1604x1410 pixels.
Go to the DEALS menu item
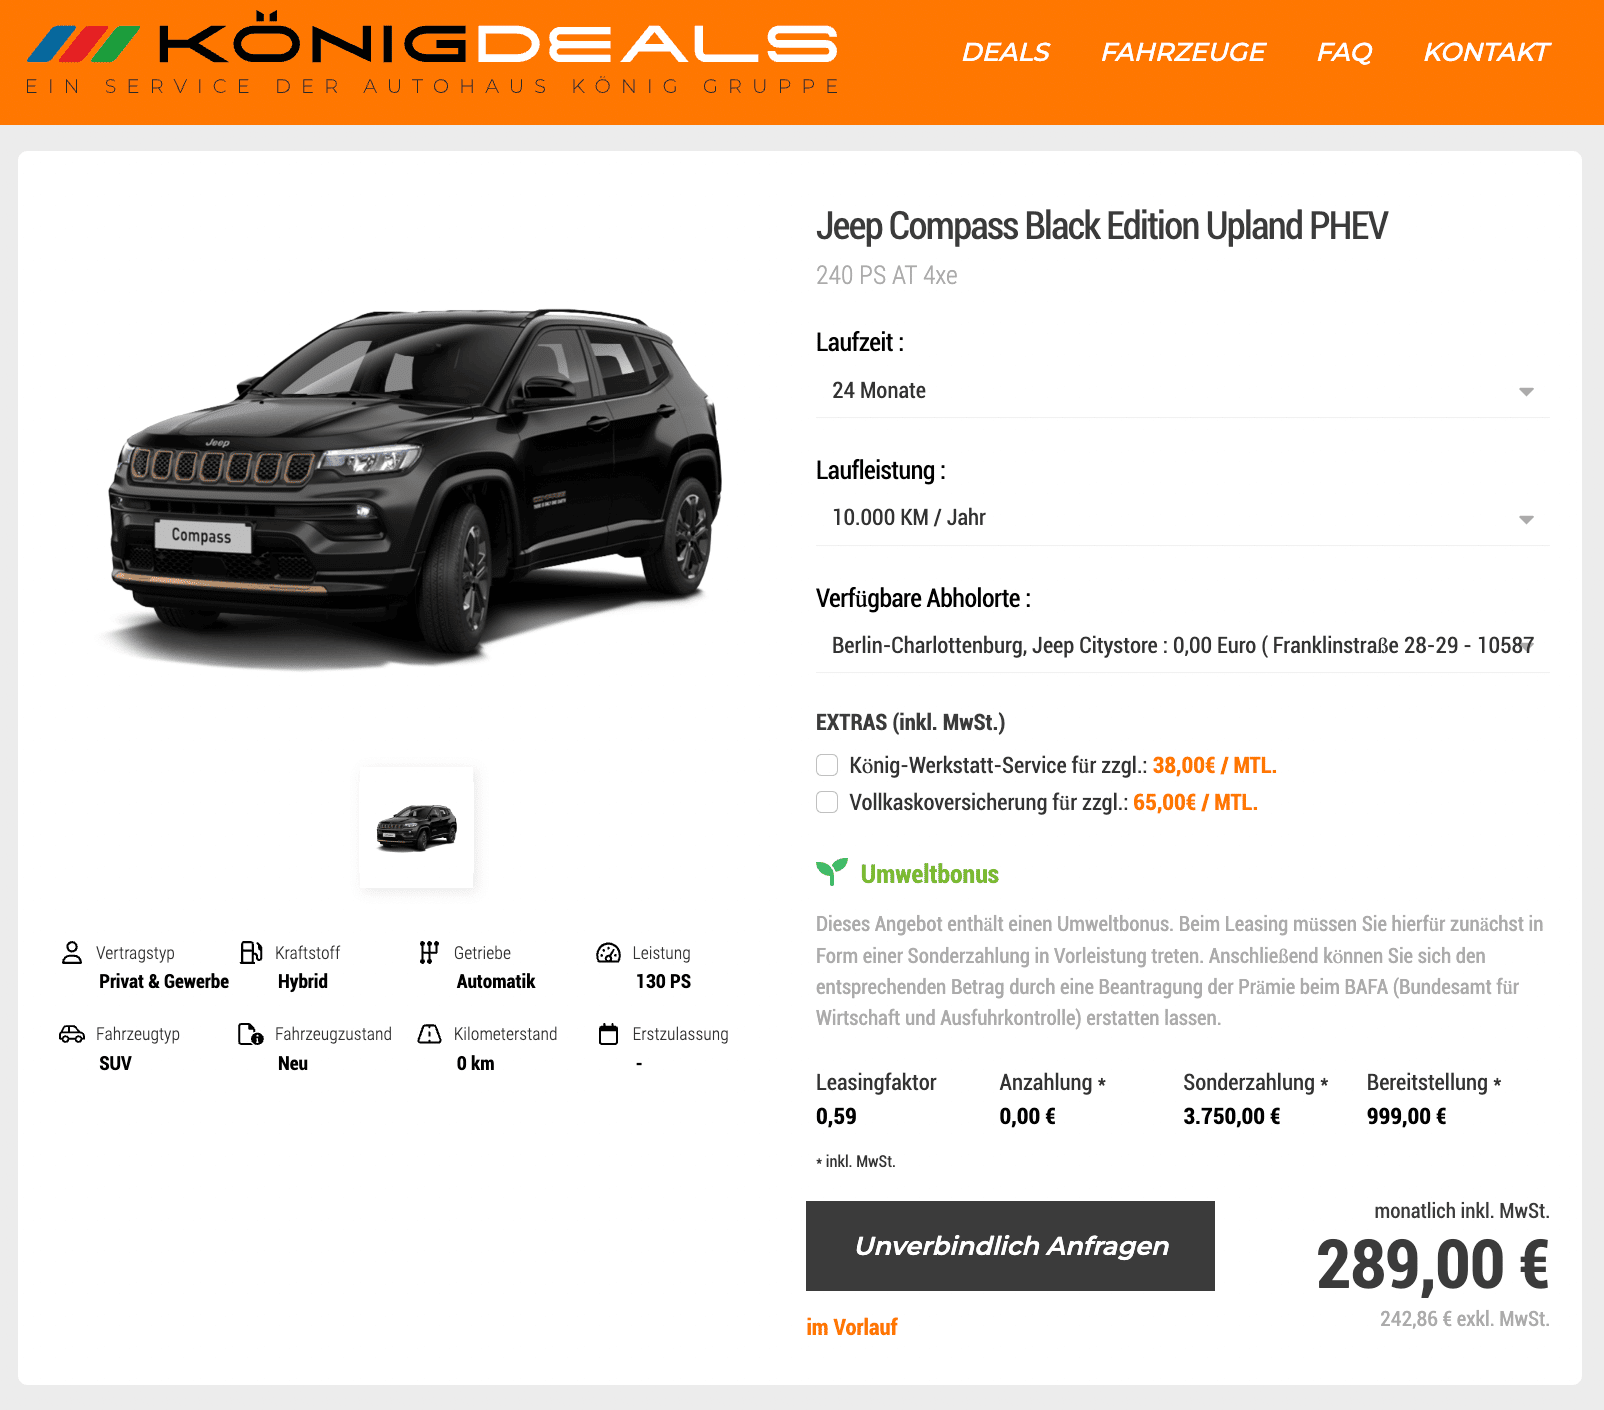pyautogui.click(x=1006, y=52)
